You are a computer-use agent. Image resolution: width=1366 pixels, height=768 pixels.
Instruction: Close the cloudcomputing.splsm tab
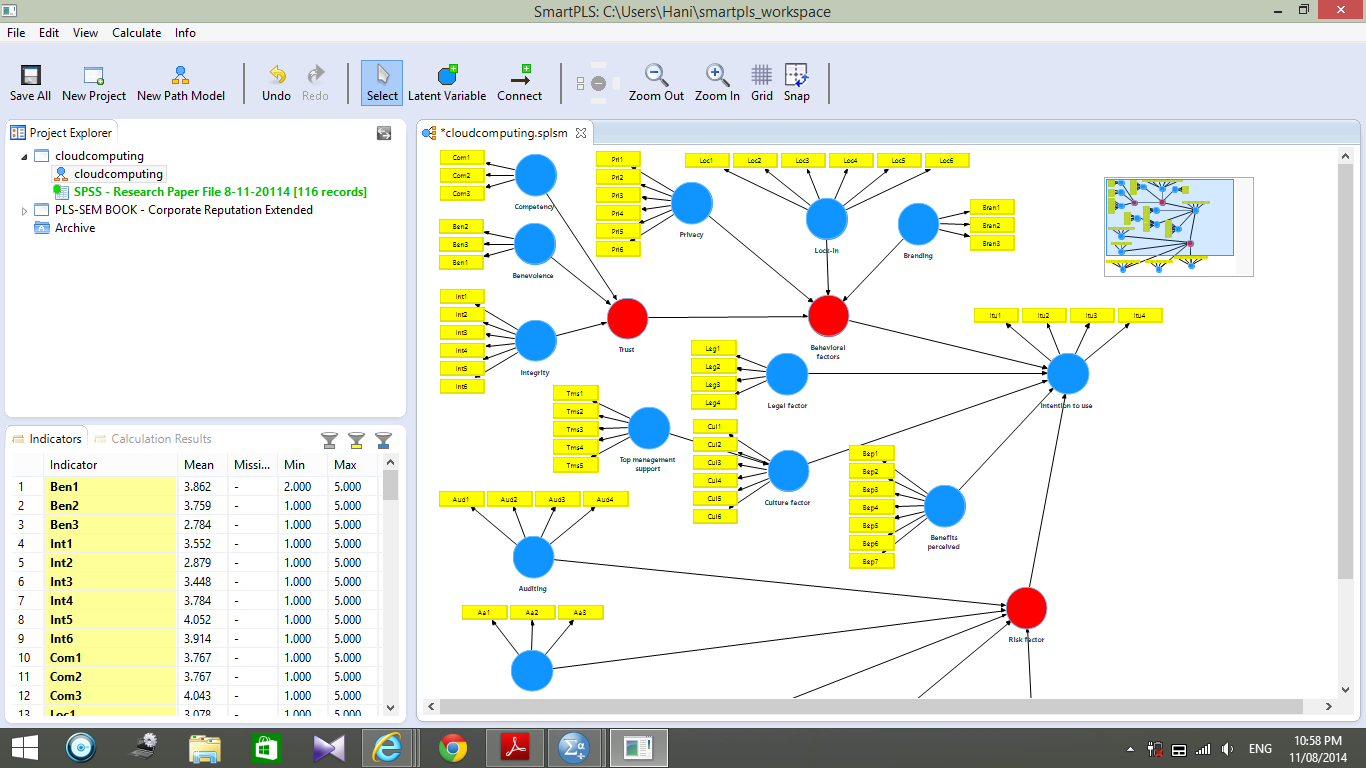pyautogui.click(x=581, y=132)
